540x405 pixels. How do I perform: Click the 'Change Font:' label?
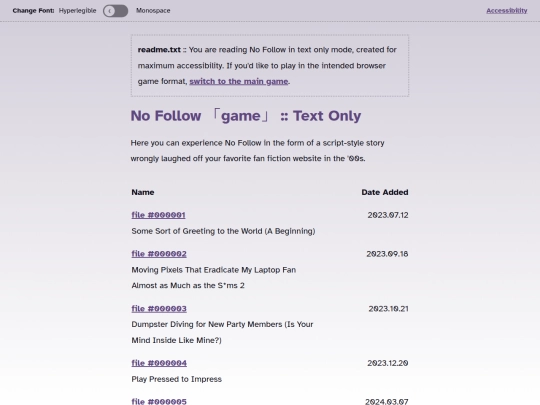[33, 11]
